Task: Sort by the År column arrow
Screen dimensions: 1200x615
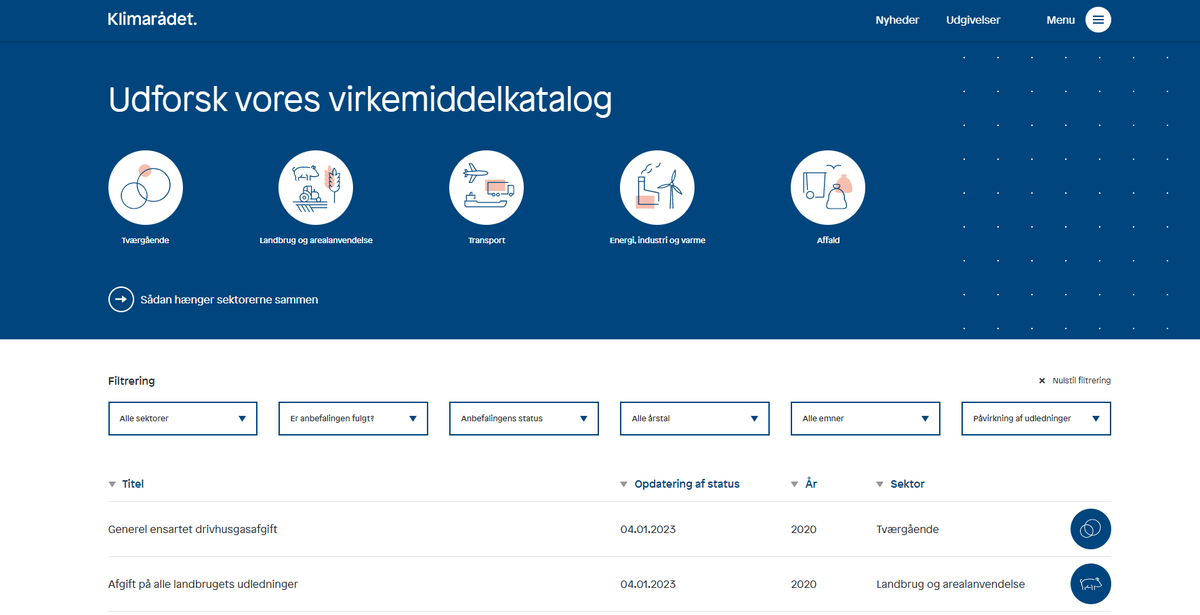Action: pos(792,483)
